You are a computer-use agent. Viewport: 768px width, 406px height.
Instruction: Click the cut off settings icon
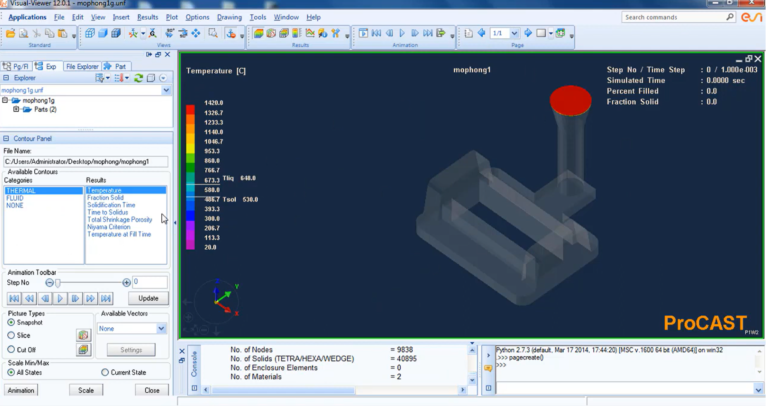[83, 350]
